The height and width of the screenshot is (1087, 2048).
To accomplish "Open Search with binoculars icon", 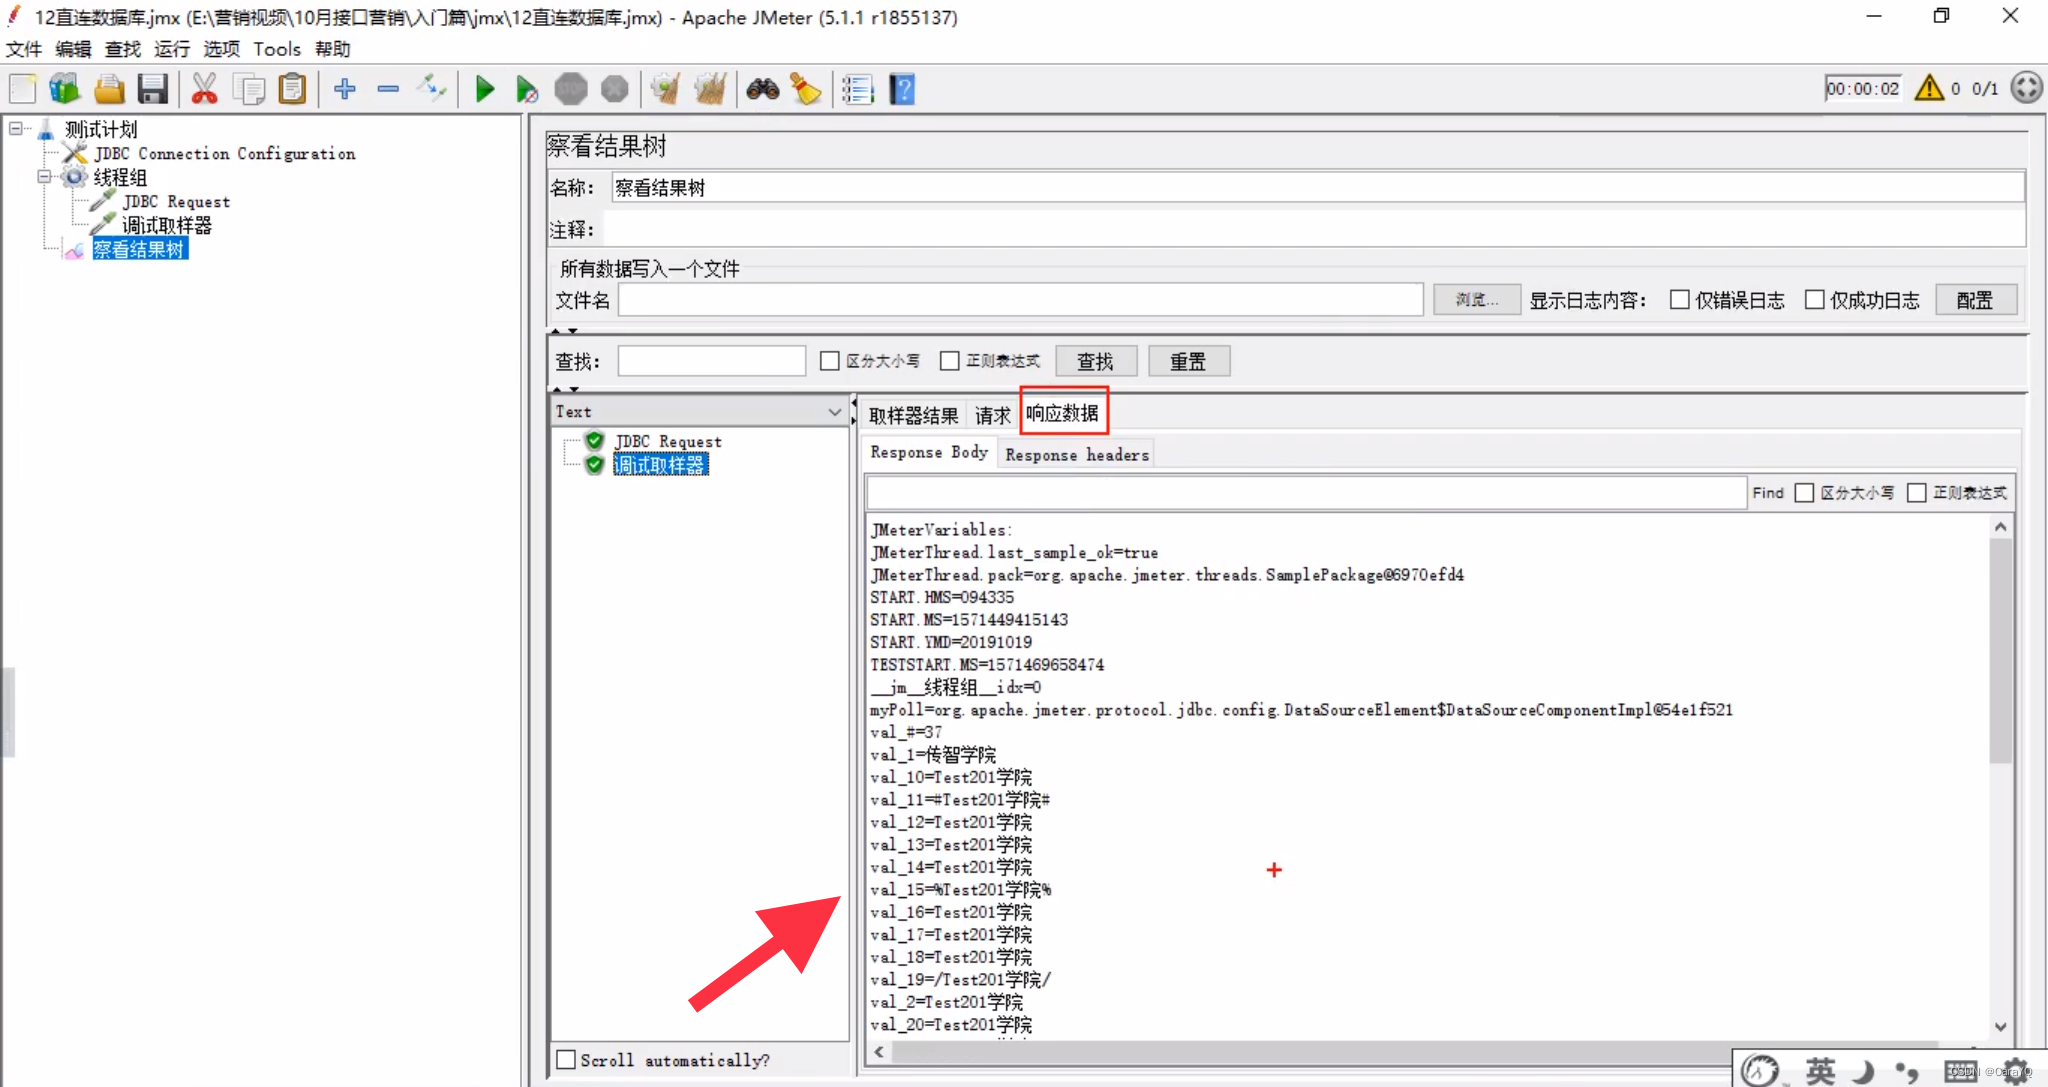I will tap(762, 89).
